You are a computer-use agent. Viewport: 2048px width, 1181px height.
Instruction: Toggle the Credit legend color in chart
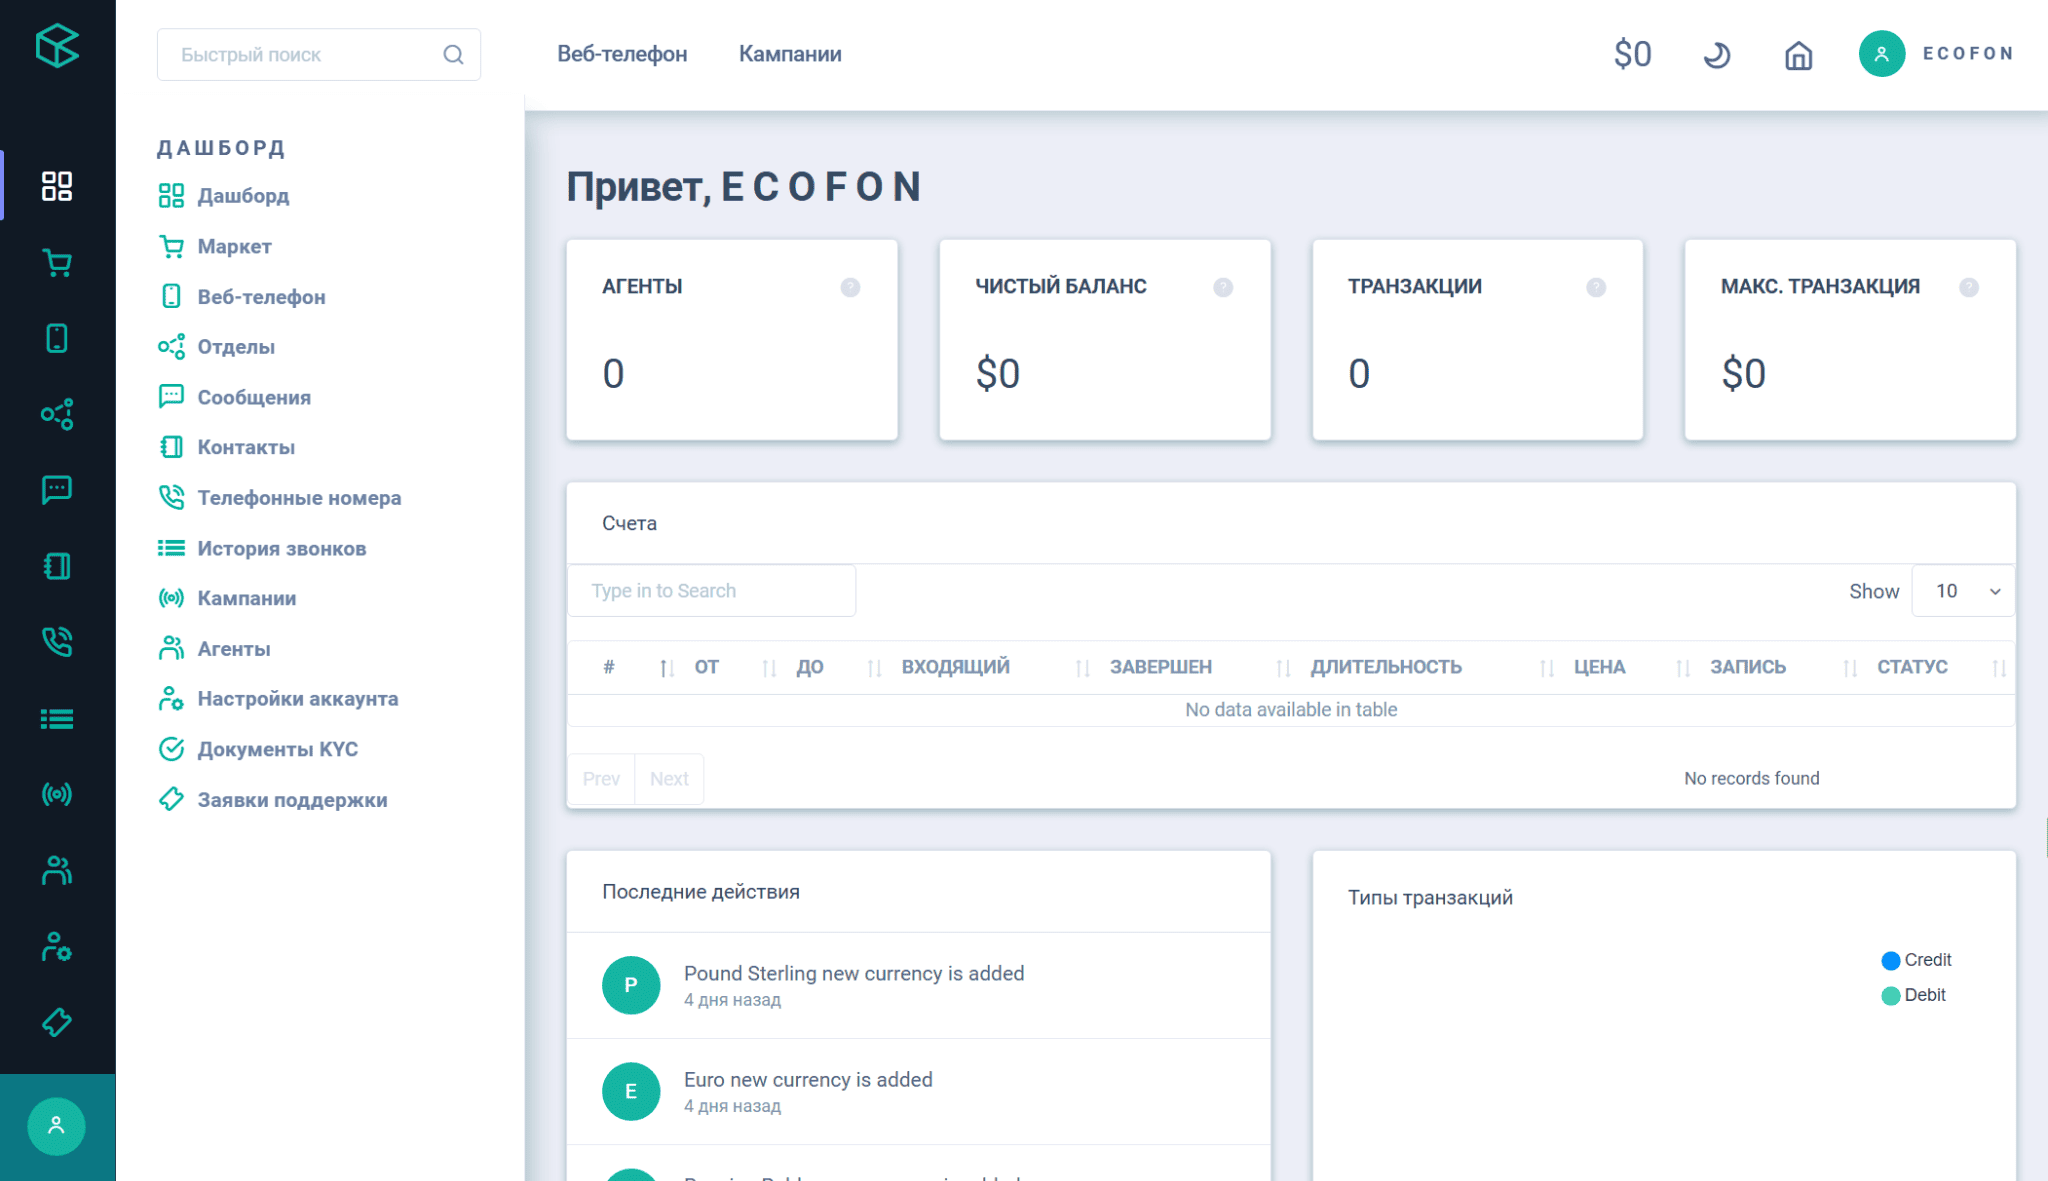pos(1890,960)
